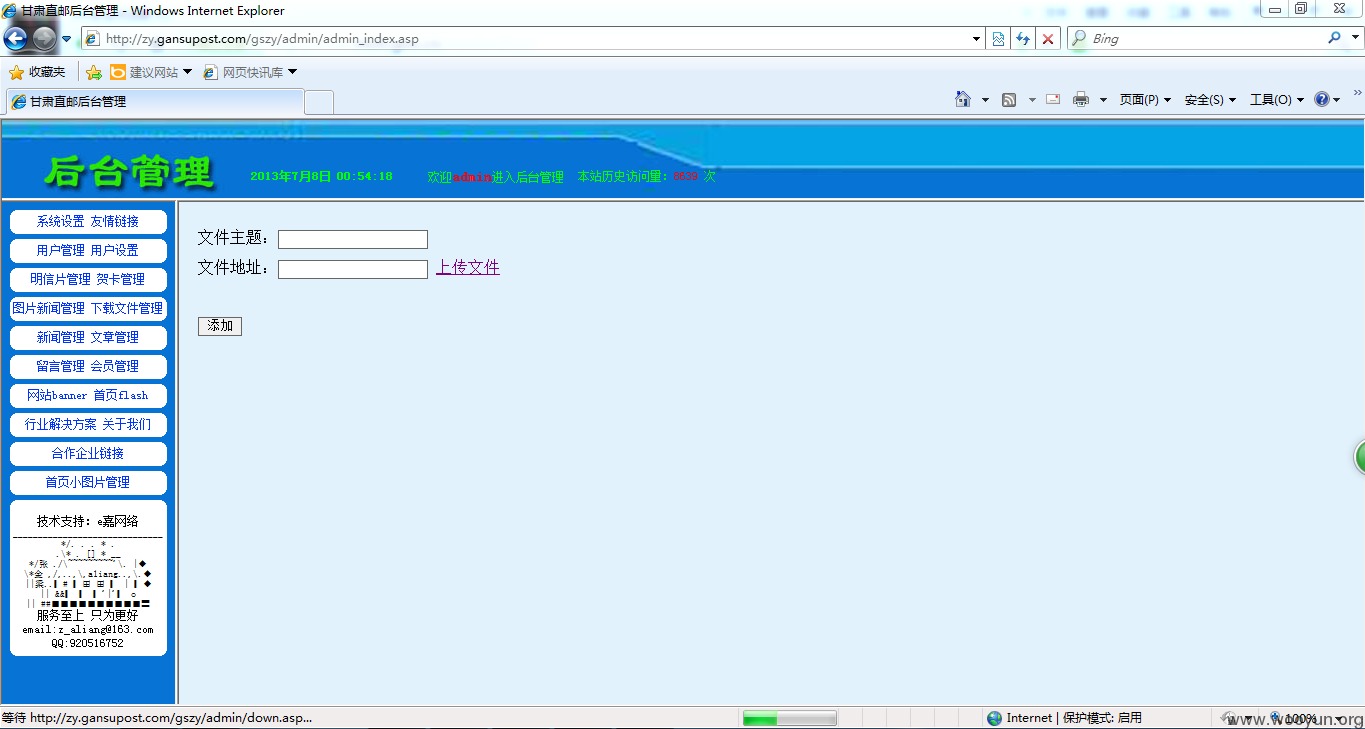Open 首页小图片管理 in the sidebar
The image size is (1365, 729).
click(88, 483)
